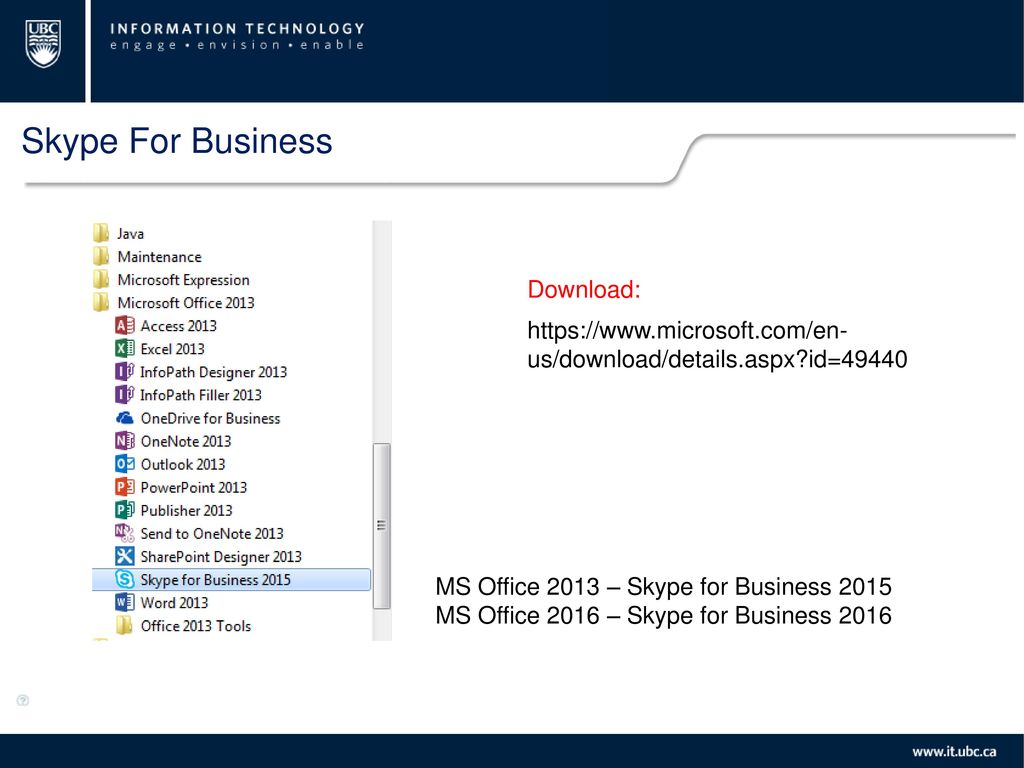The width and height of the screenshot is (1024, 768).
Task: Click the Skype For Business slide title
Action: tap(177, 141)
